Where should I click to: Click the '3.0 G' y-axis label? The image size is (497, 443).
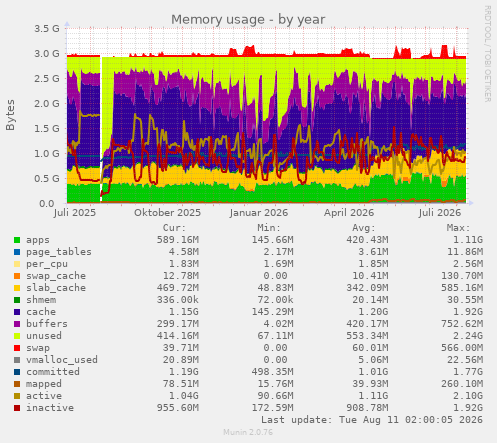click(47, 54)
